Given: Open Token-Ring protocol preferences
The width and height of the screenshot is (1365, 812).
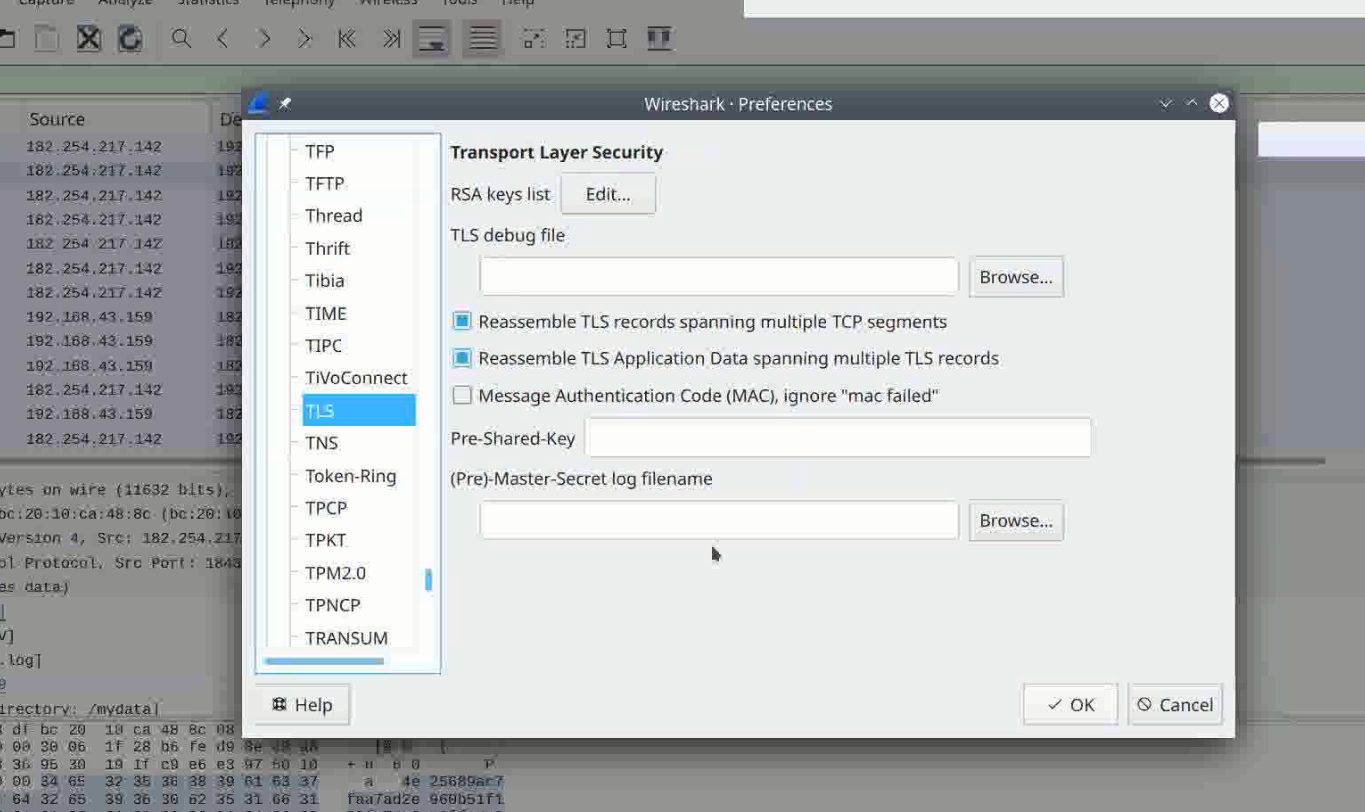Looking at the screenshot, I should tap(351, 476).
